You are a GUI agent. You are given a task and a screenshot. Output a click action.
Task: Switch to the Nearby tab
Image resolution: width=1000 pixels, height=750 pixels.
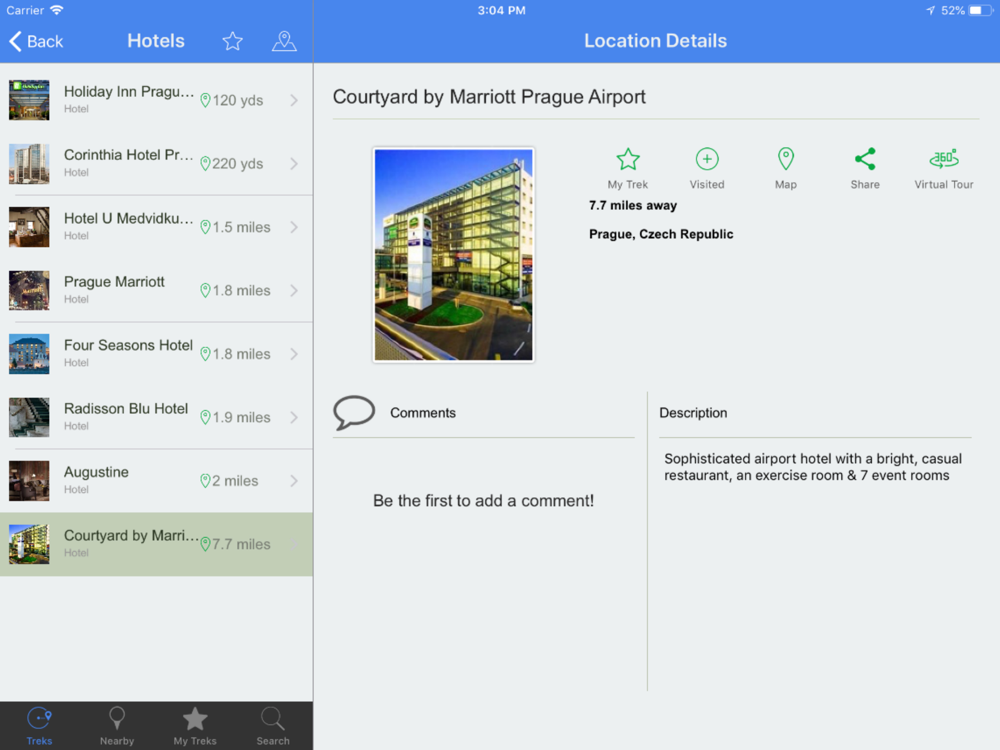pyautogui.click(x=117, y=726)
